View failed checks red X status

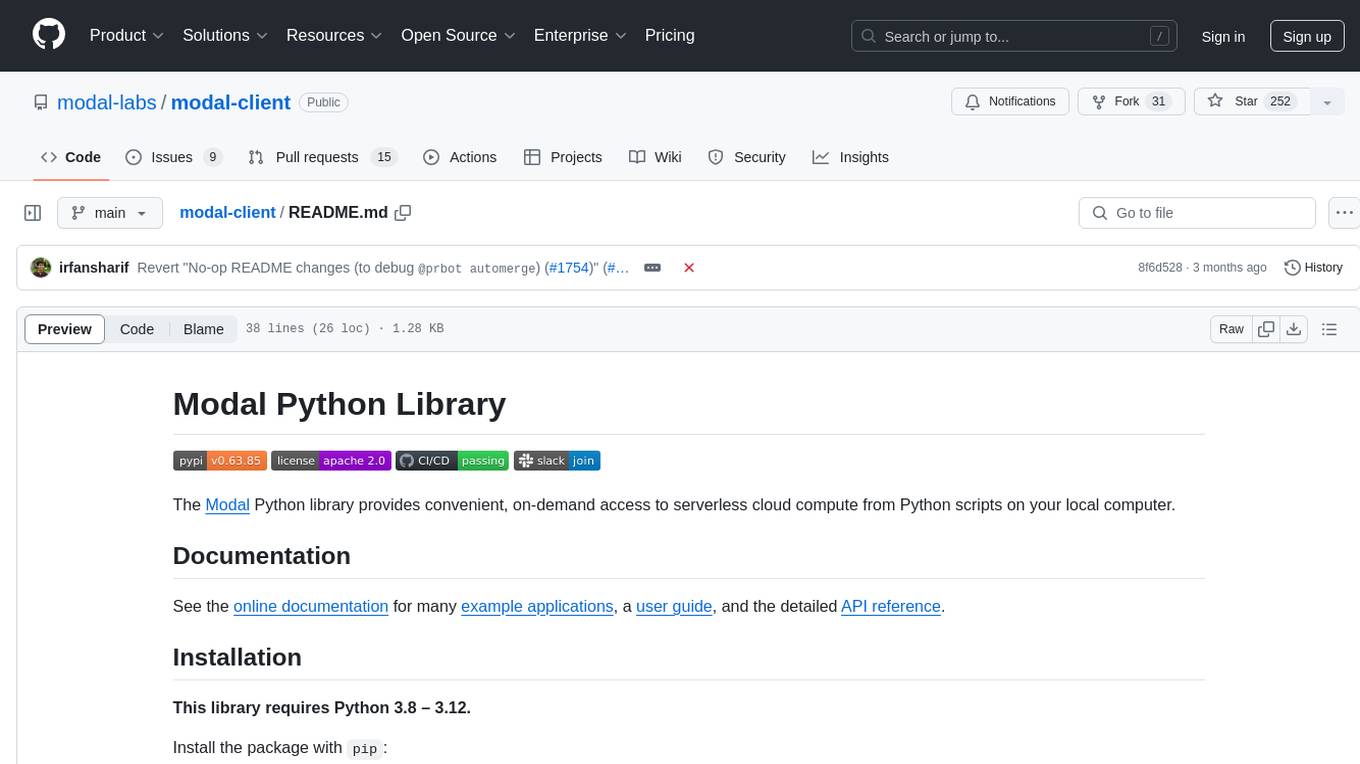pos(689,268)
